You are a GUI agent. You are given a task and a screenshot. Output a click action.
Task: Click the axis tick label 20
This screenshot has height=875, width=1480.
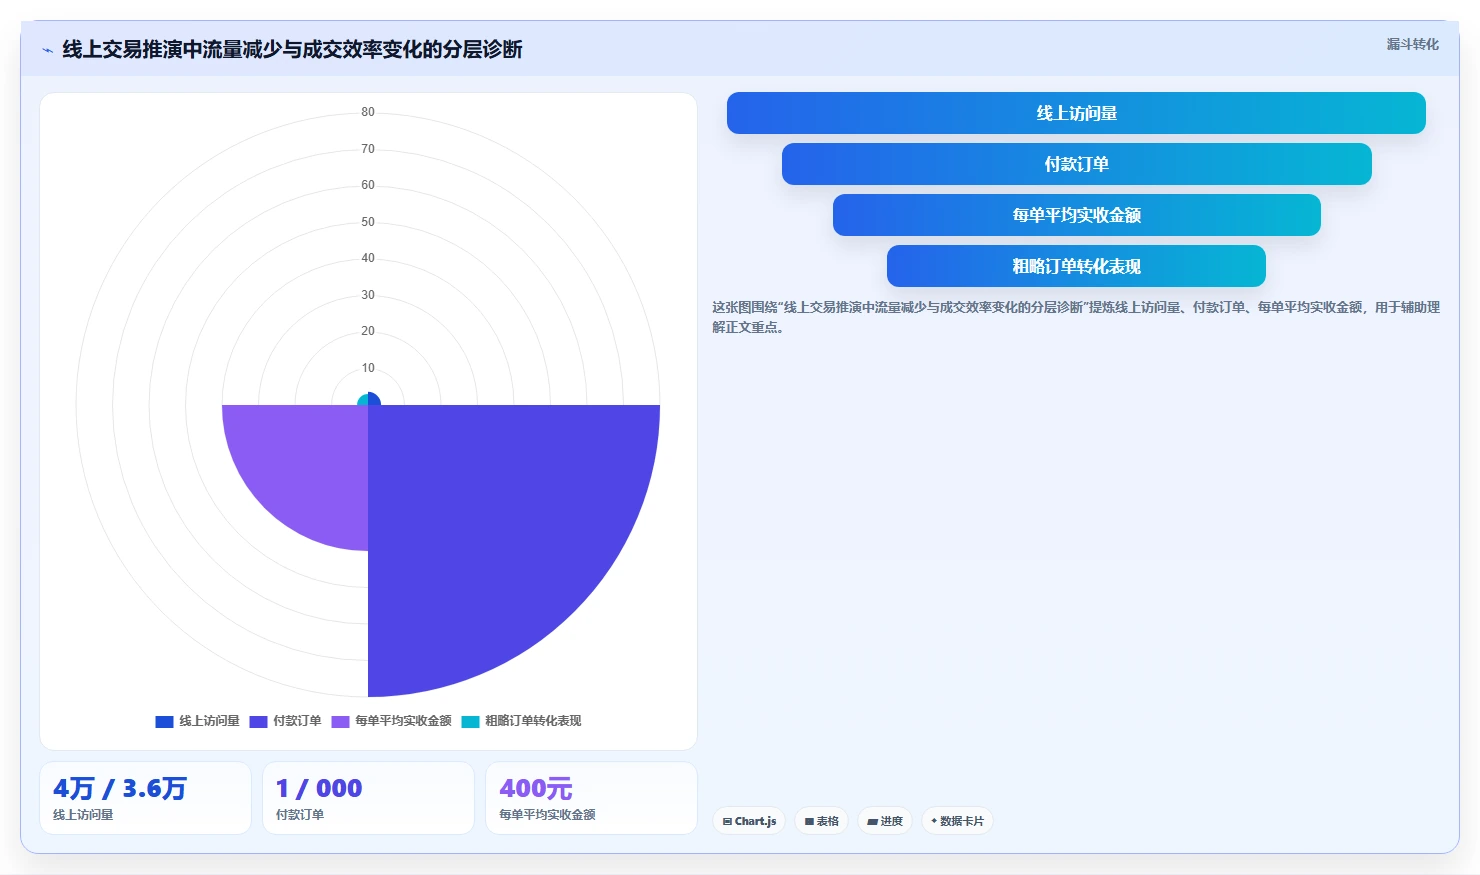click(368, 331)
